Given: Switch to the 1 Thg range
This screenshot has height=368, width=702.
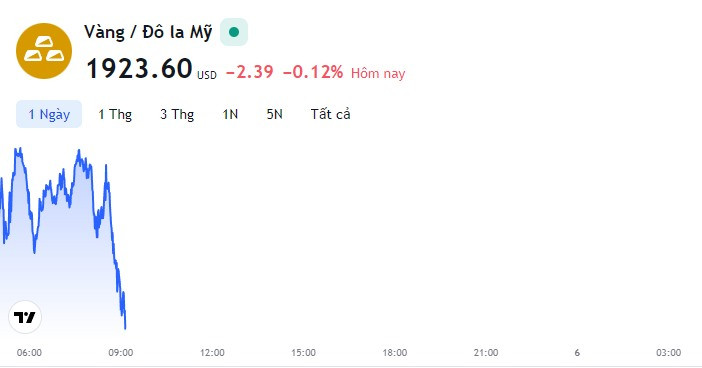Looking at the screenshot, I should point(115,114).
